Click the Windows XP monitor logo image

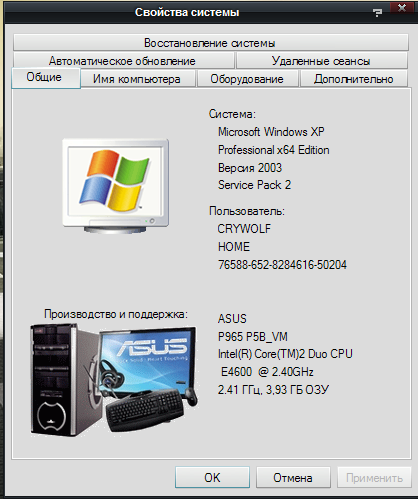[x=115, y=186]
